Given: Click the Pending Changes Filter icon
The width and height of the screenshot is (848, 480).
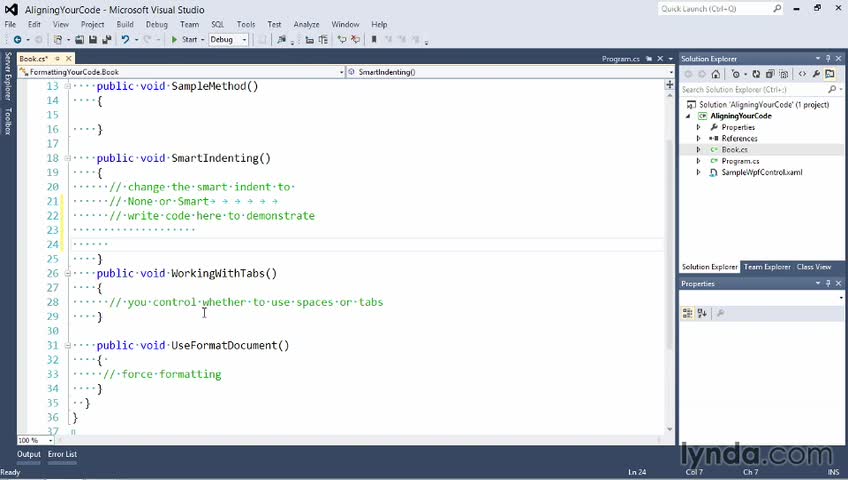Looking at the screenshot, I should click(736, 74).
